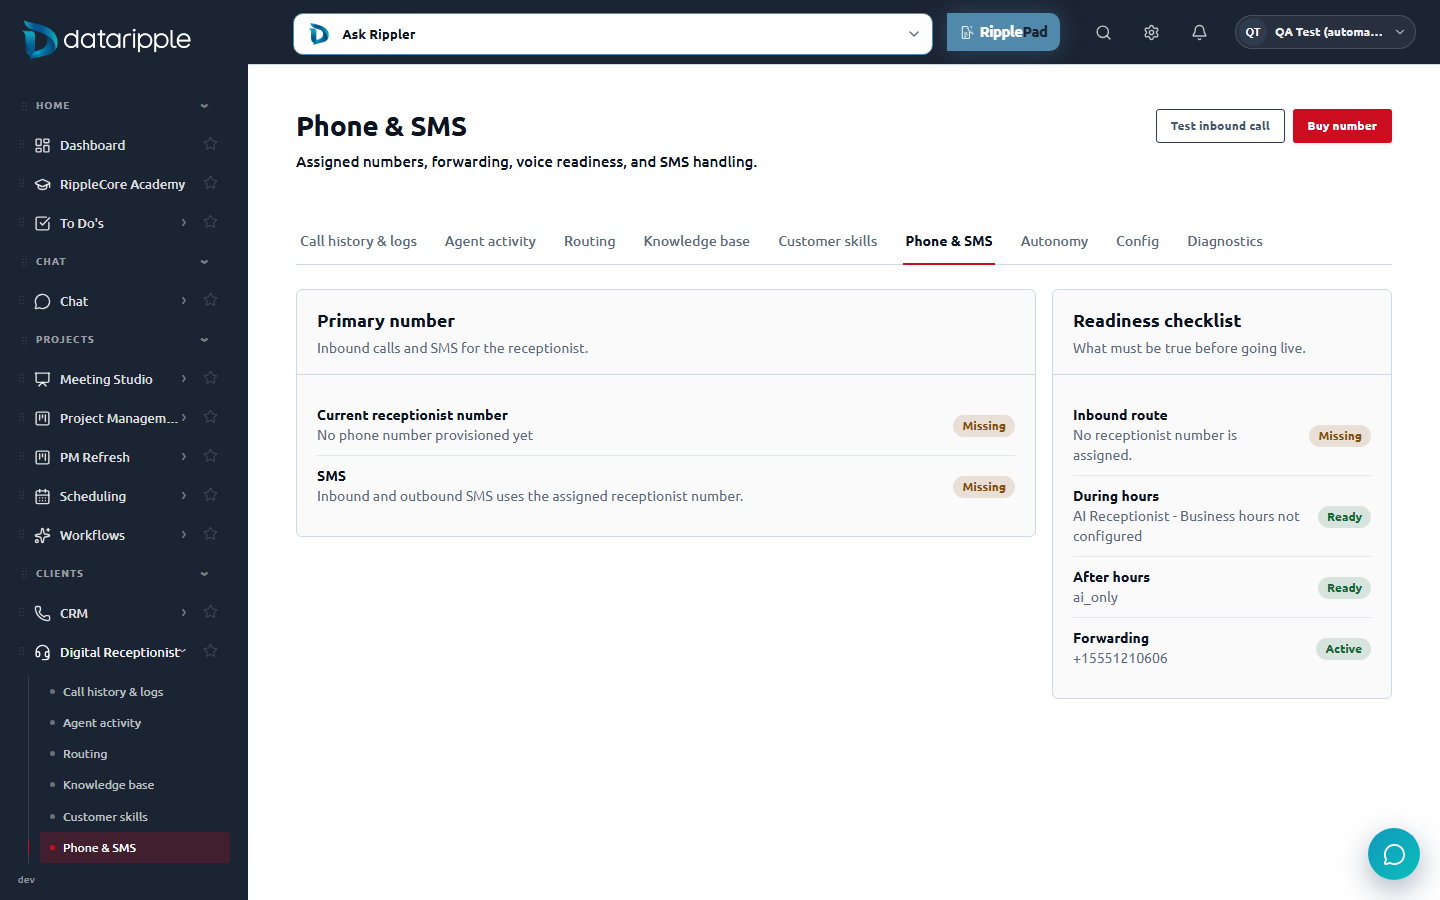Toggle favorite star for Dashboard
This screenshot has width=1440, height=900.
click(210, 144)
